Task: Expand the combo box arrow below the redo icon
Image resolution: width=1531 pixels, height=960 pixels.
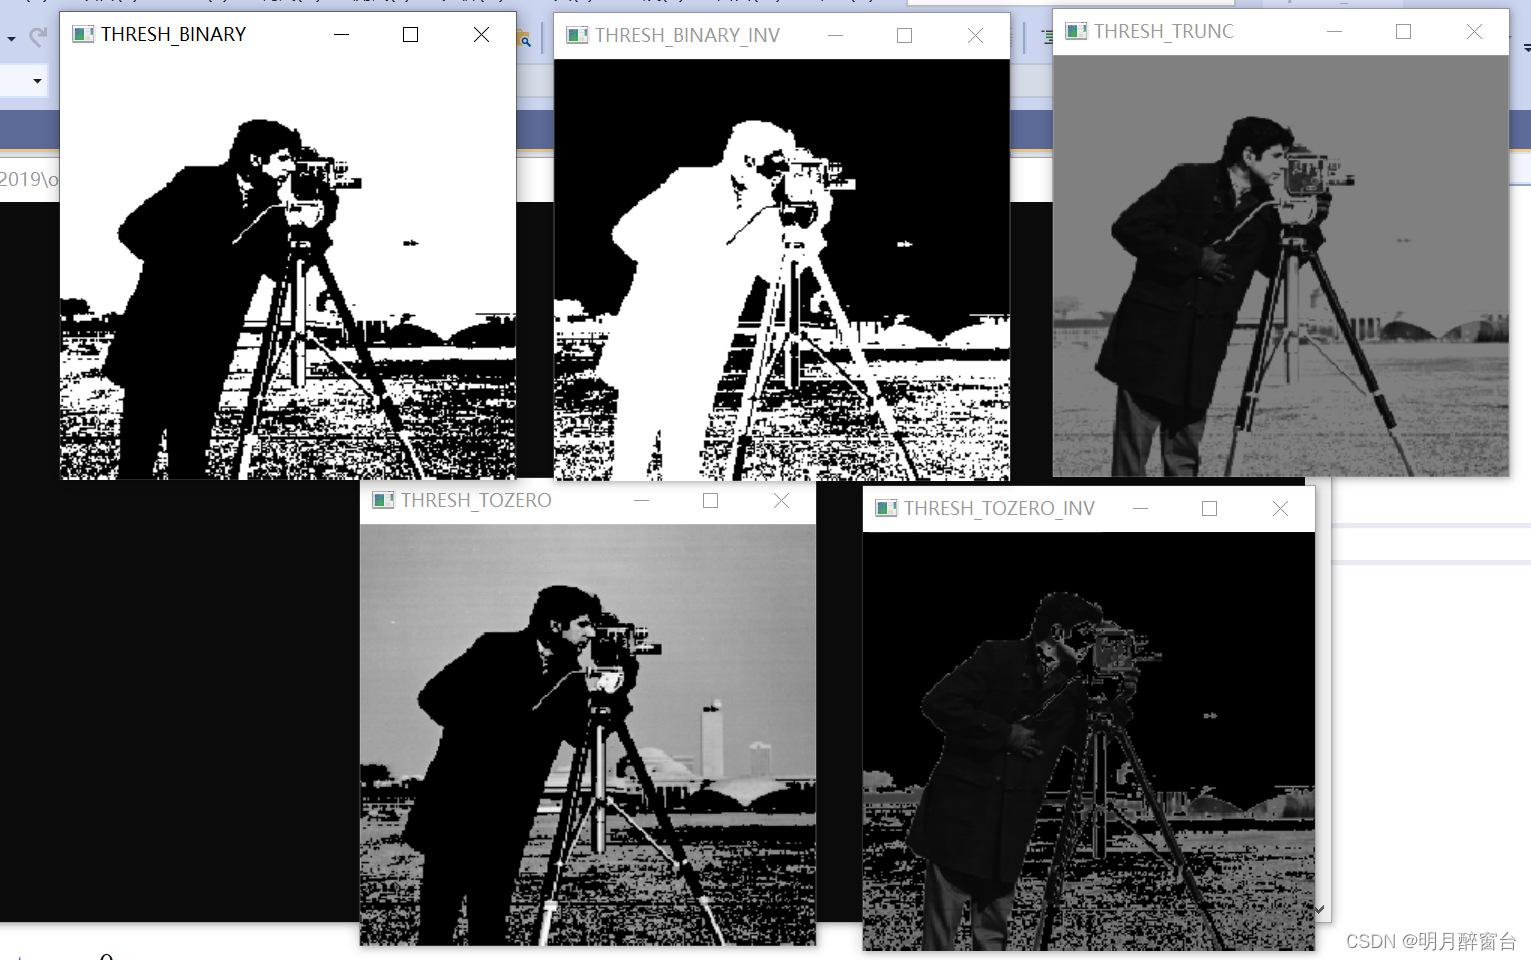Action: pyautogui.click(x=37, y=81)
